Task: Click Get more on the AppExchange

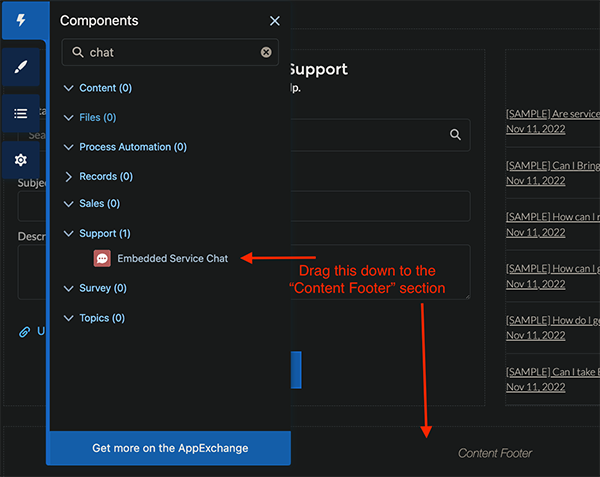Action: tap(170, 448)
